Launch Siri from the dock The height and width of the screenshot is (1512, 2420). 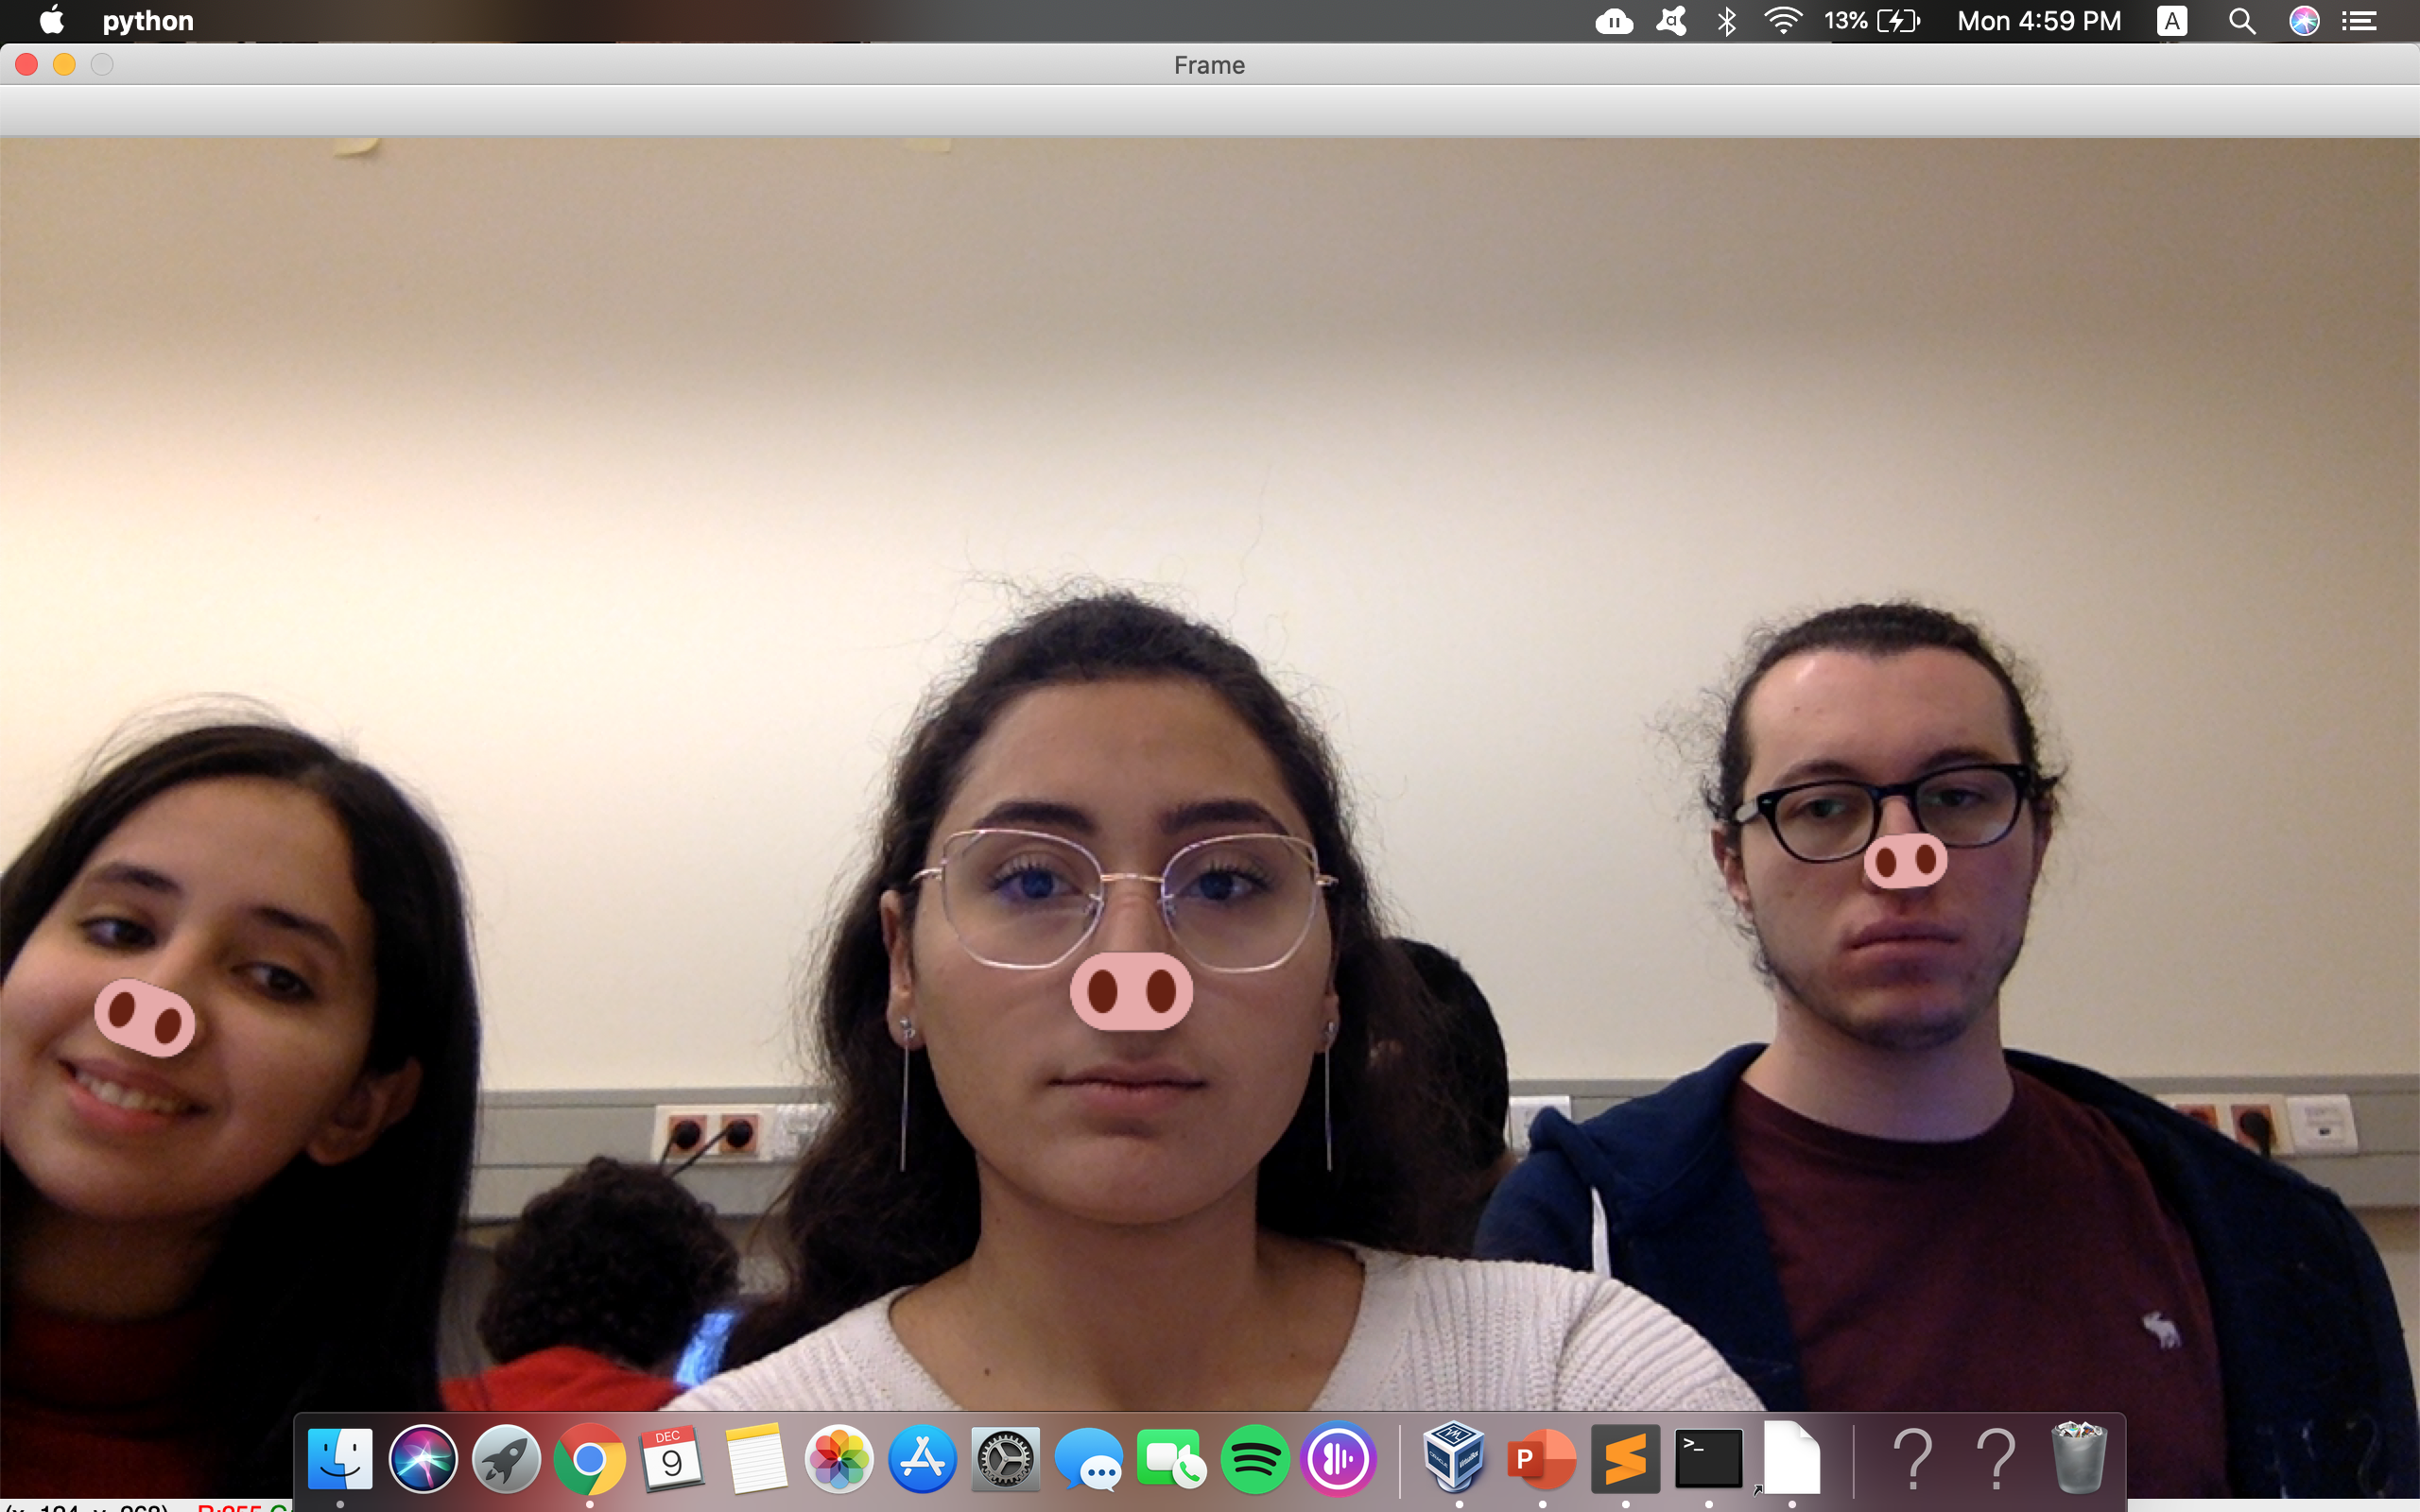pyautogui.click(x=423, y=1459)
